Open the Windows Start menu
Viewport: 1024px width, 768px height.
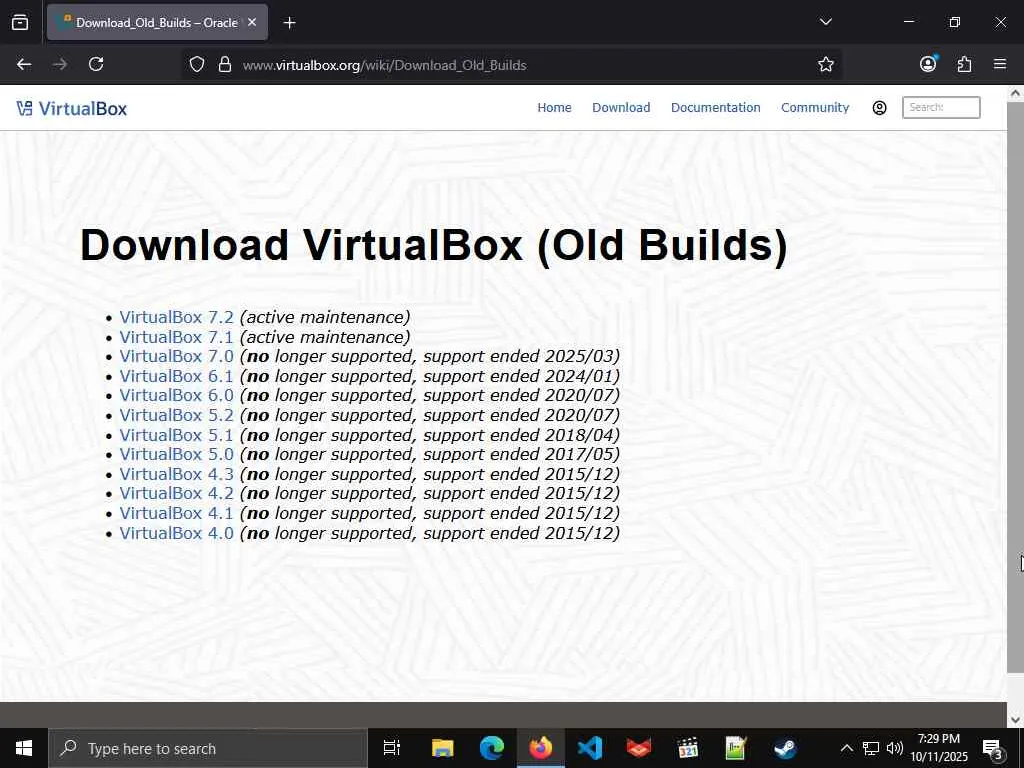click(24, 748)
